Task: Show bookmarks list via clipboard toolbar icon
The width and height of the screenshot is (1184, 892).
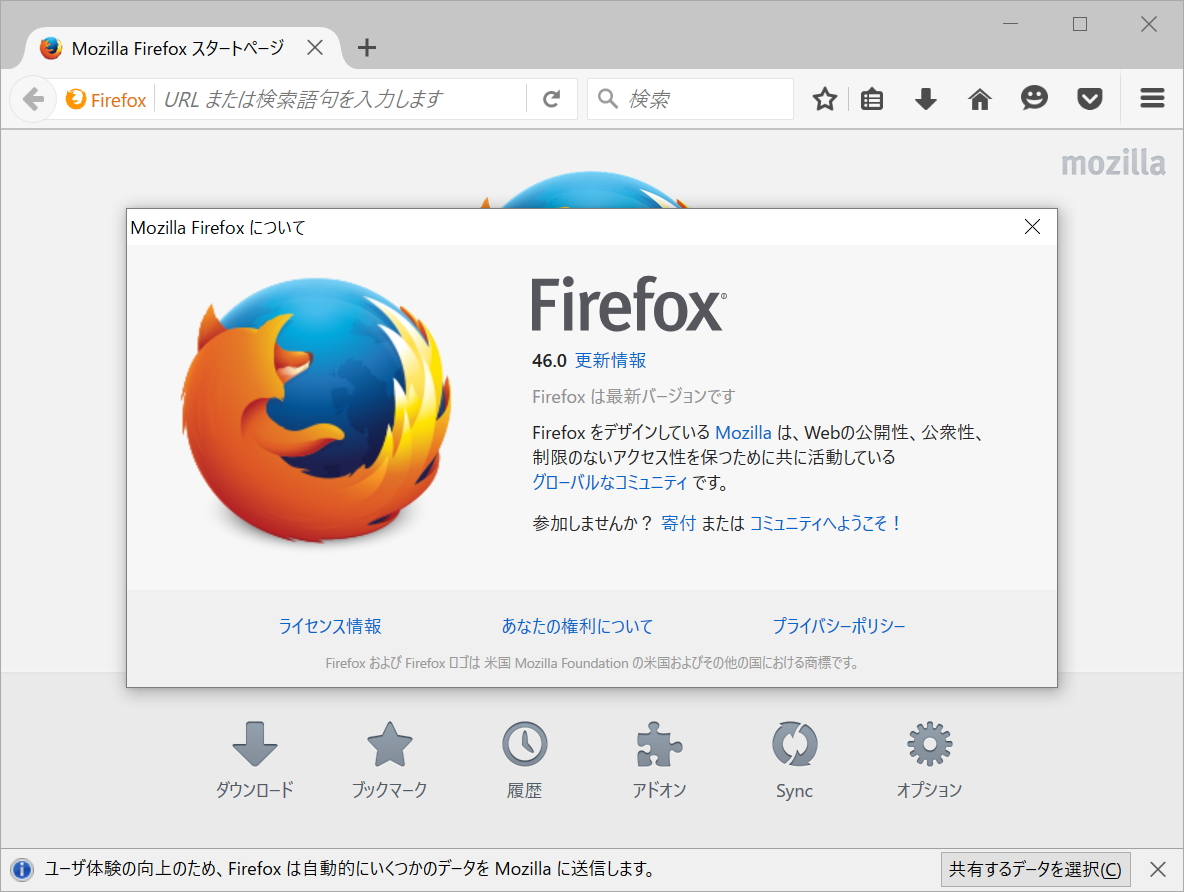Action: (871, 98)
